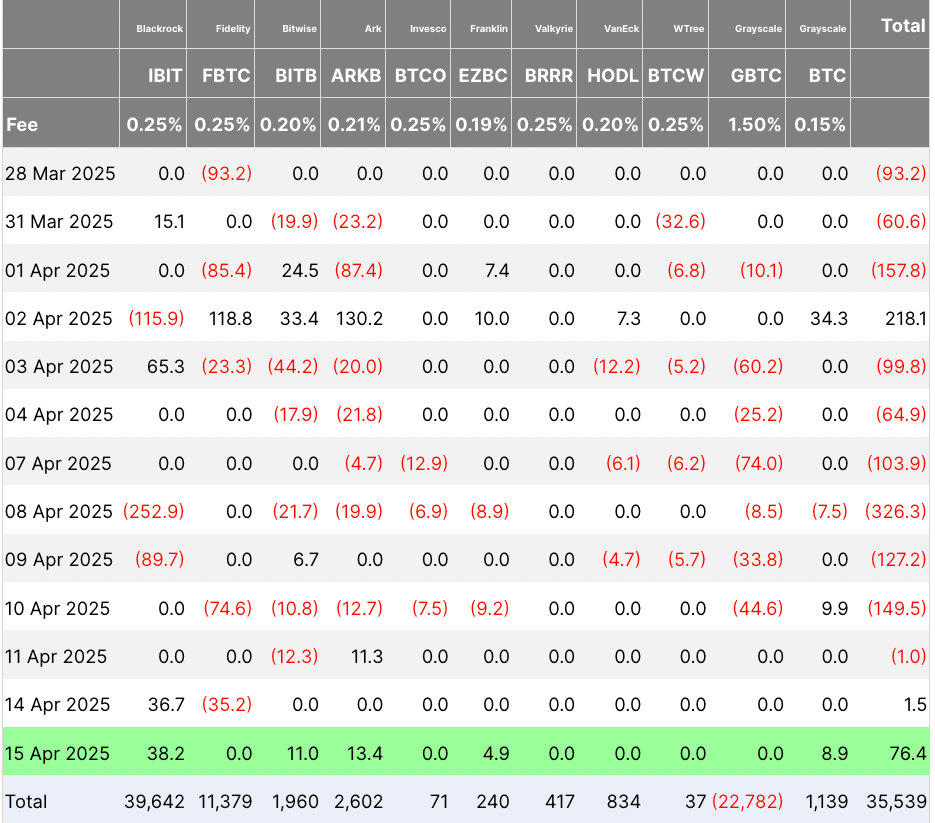Viewport: 935px width, 823px height.
Task: Select the (252.9) IBIT outflow value
Action: point(154,511)
